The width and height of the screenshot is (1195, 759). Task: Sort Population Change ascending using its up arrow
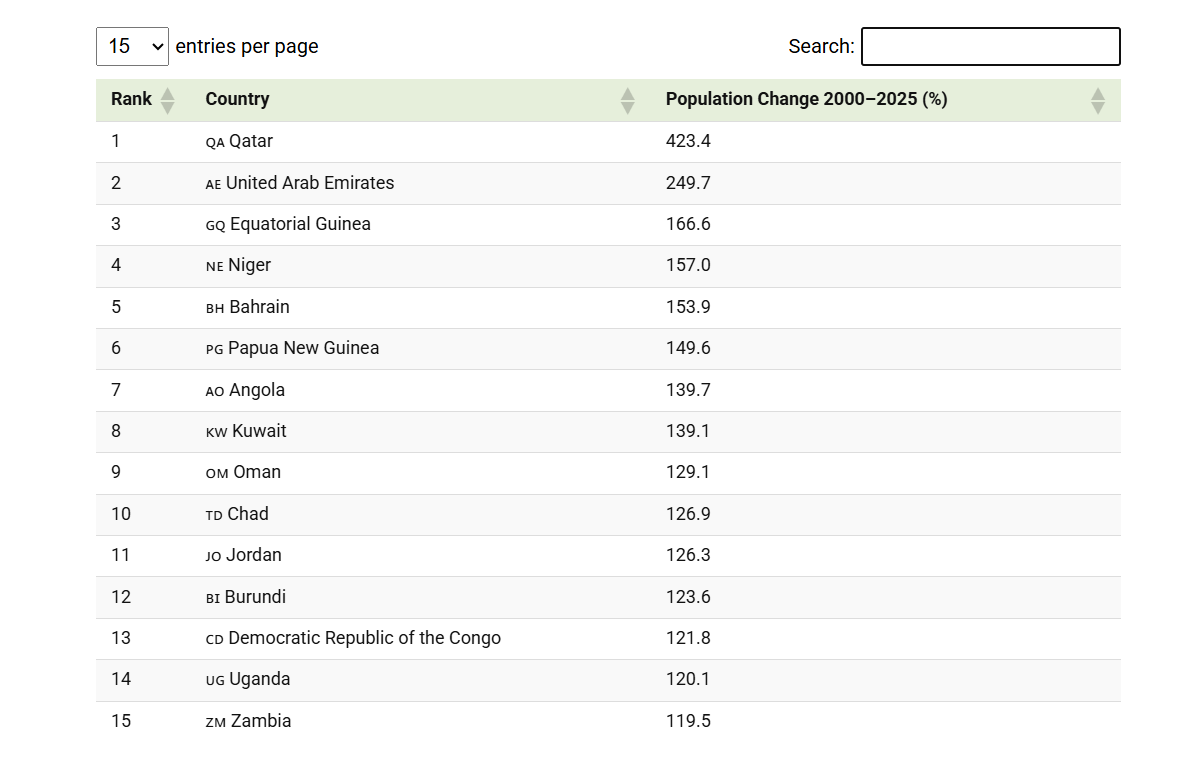click(x=1098, y=94)
